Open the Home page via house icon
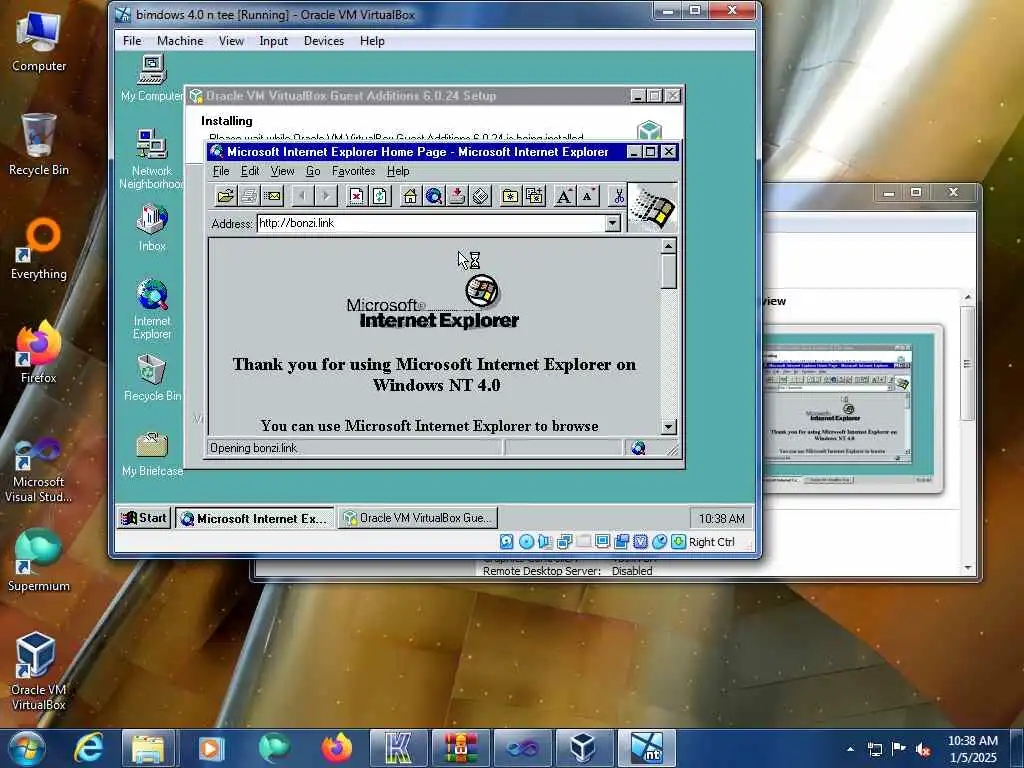The image size is (1024, 768). [x=410, y=196]
